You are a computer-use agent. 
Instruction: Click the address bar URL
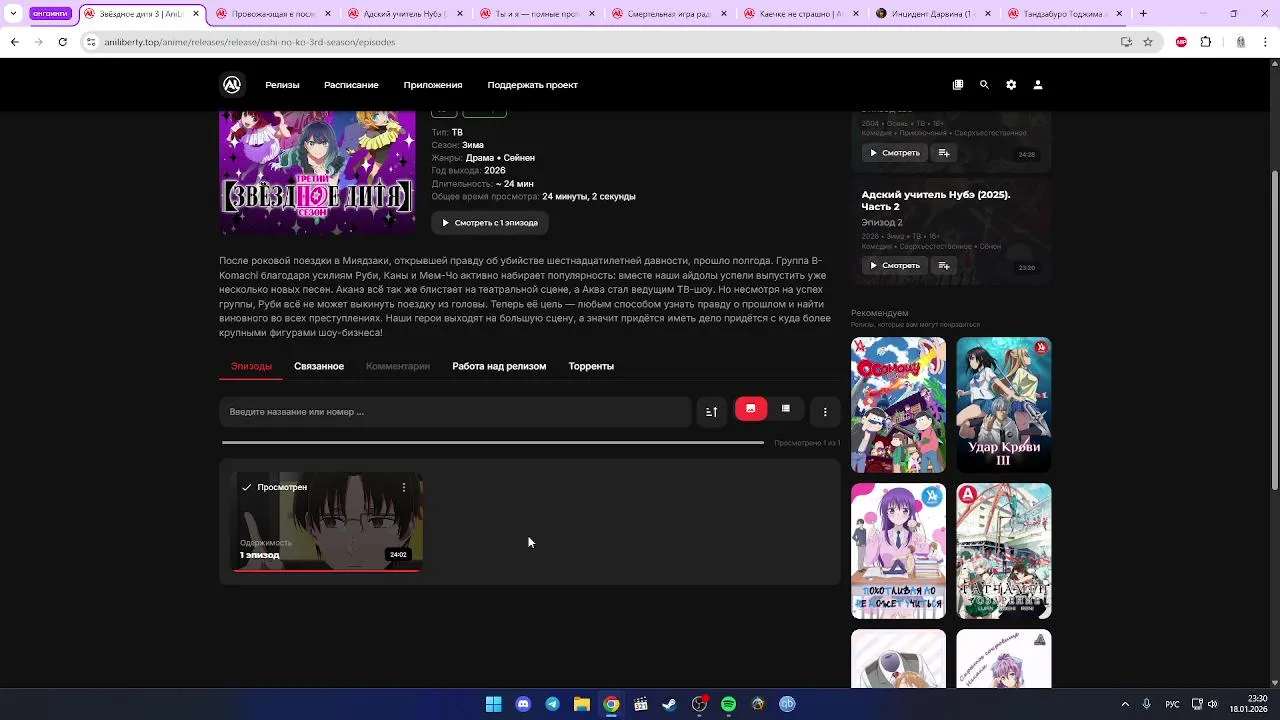point(249,42)
